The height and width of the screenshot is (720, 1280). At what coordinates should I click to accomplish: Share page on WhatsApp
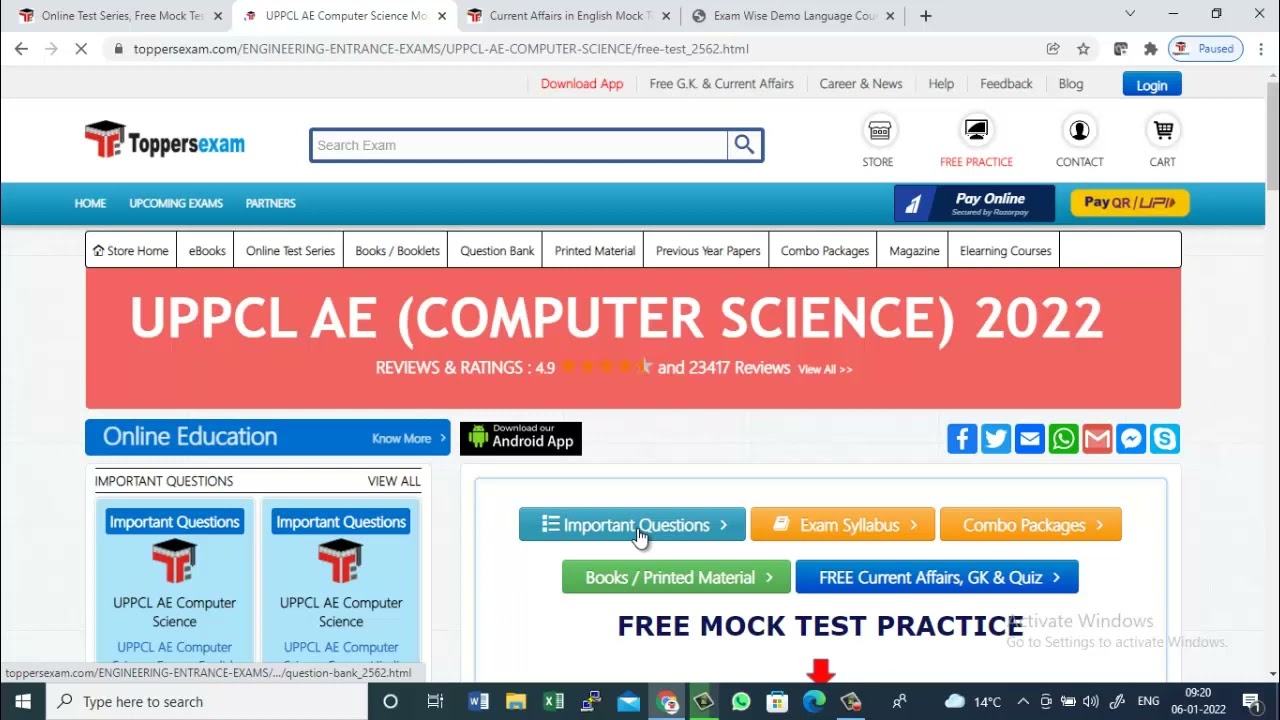1064,439
